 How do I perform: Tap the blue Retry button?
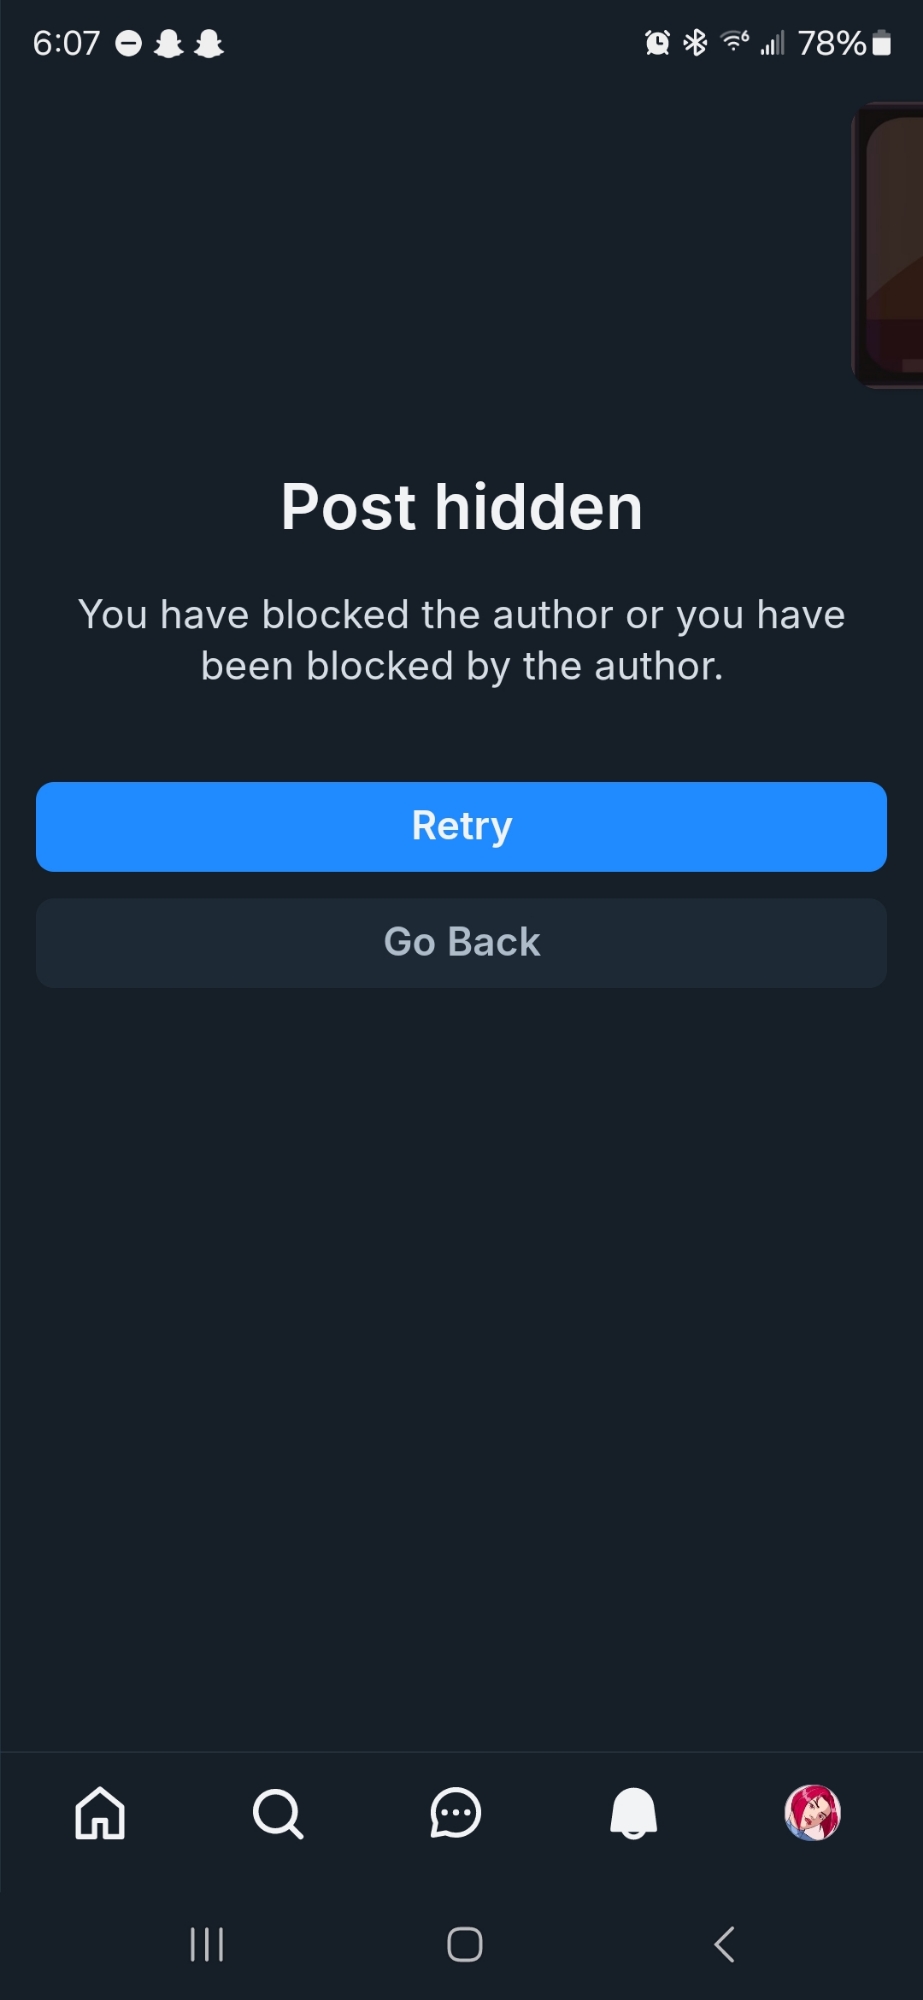[x=461, y=827]
